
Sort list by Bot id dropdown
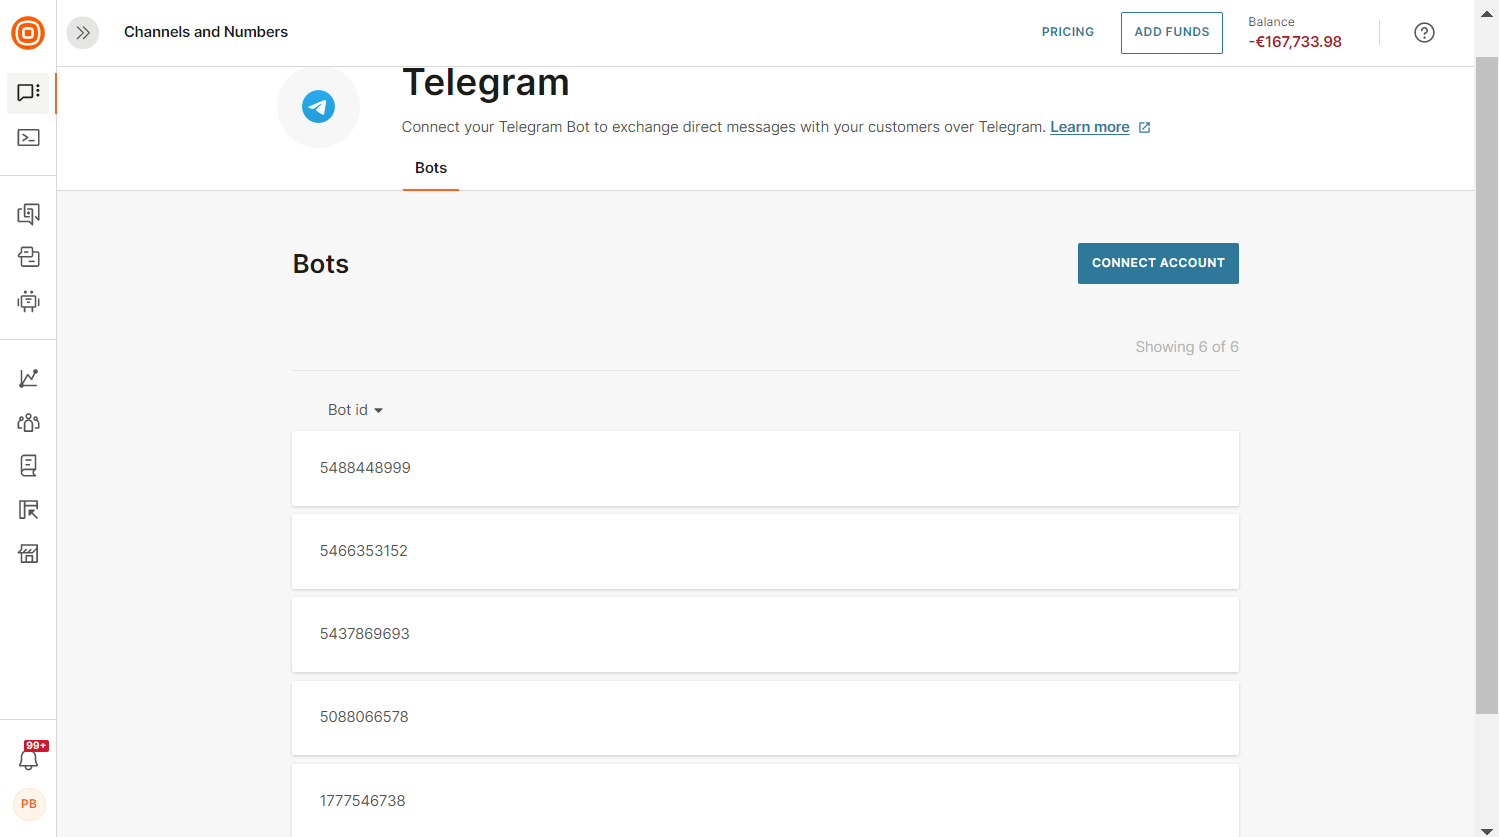click(355, 410)
